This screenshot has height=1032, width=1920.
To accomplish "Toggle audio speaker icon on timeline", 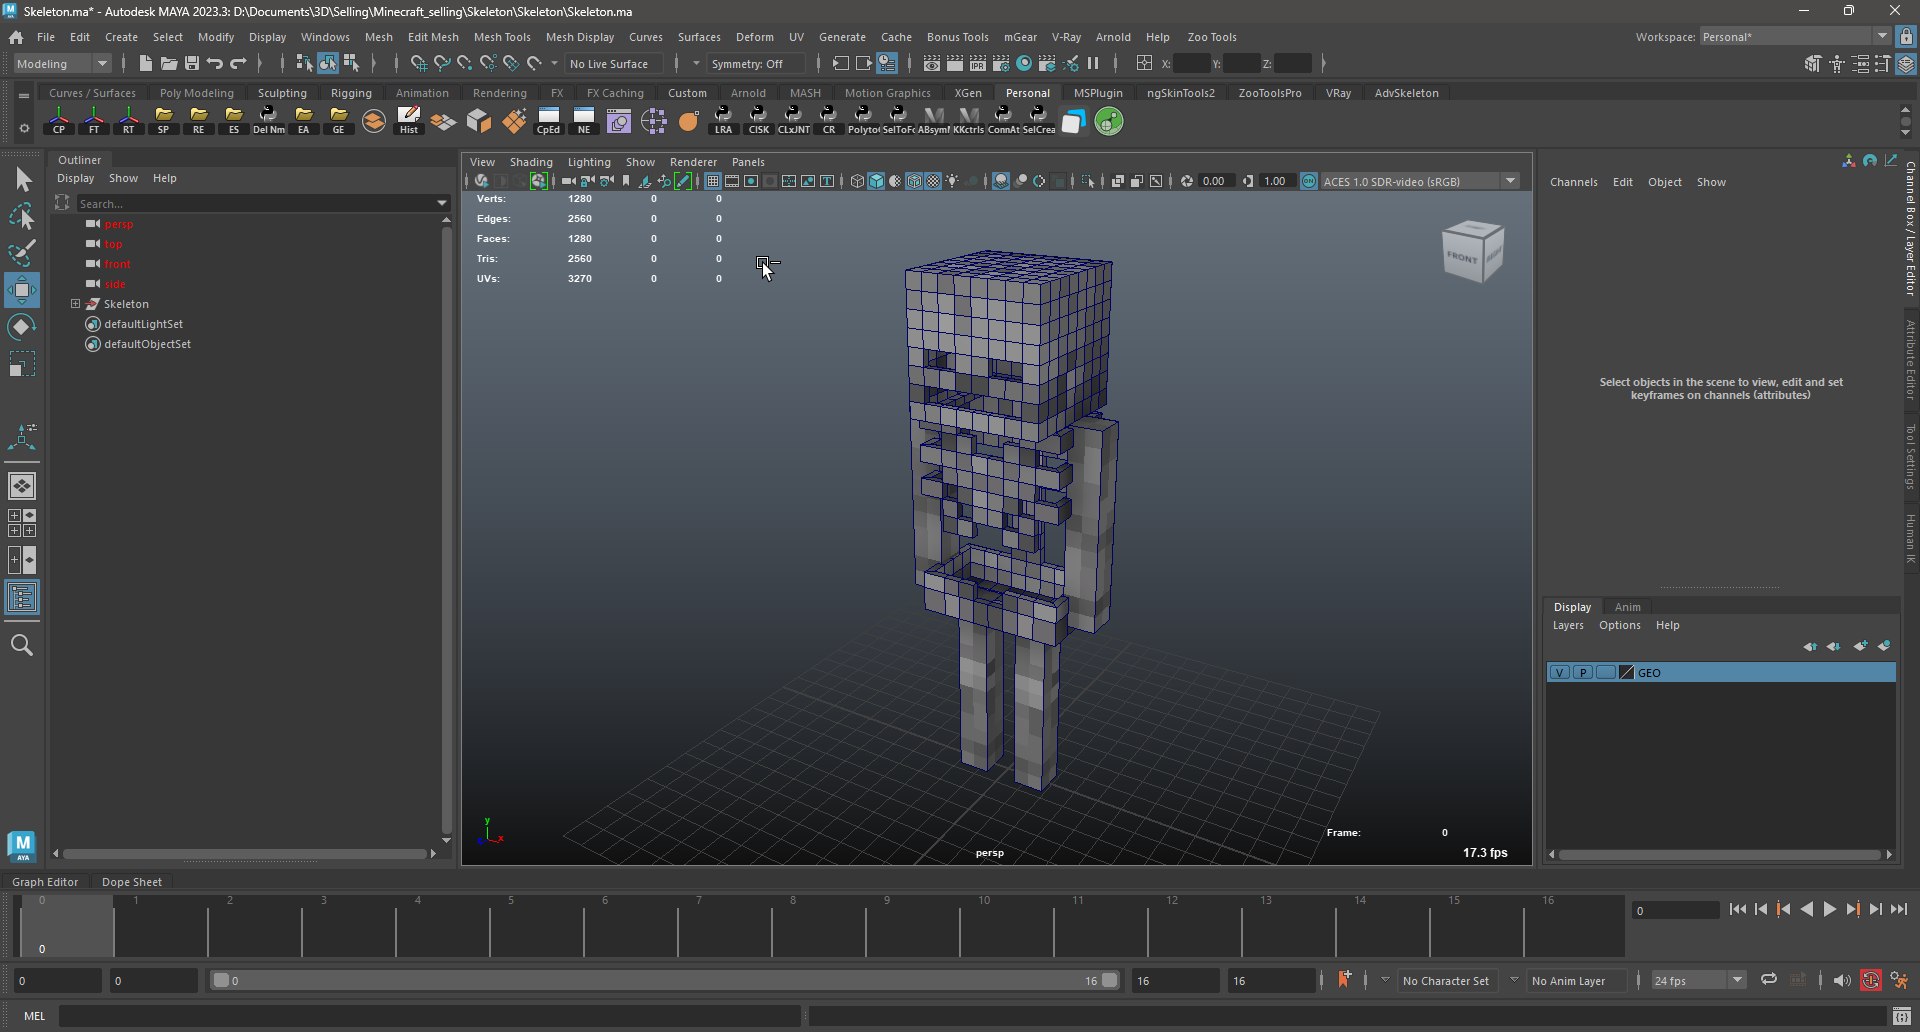I will point(1841,980).
